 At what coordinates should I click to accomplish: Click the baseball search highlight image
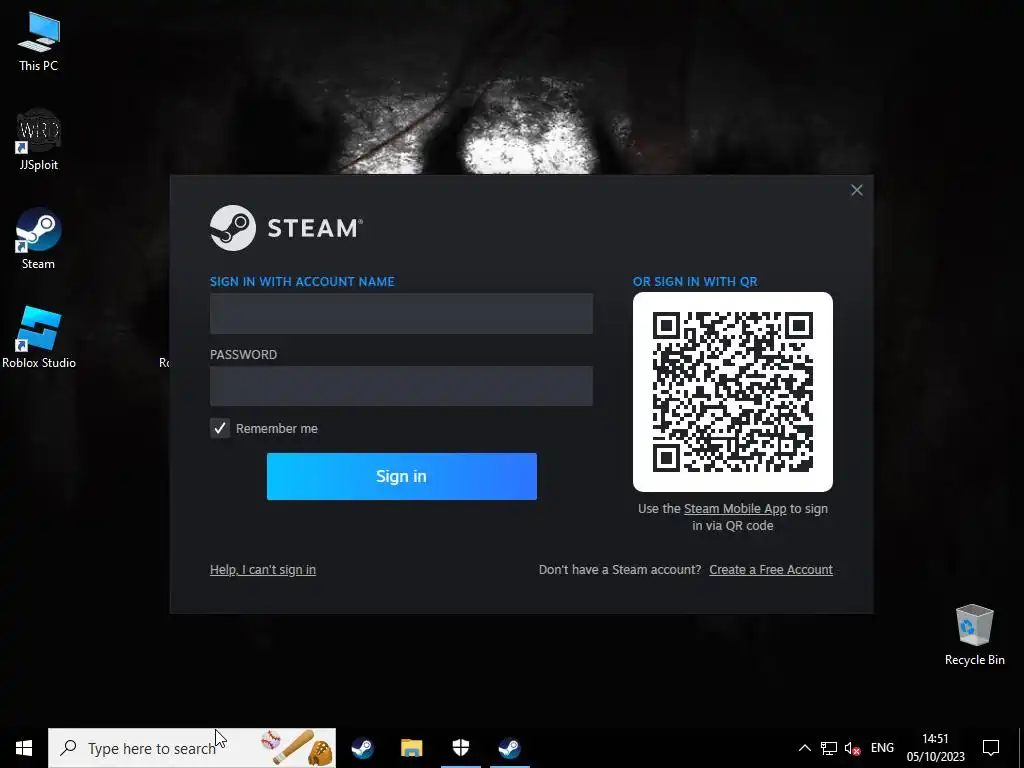[296, 747]
